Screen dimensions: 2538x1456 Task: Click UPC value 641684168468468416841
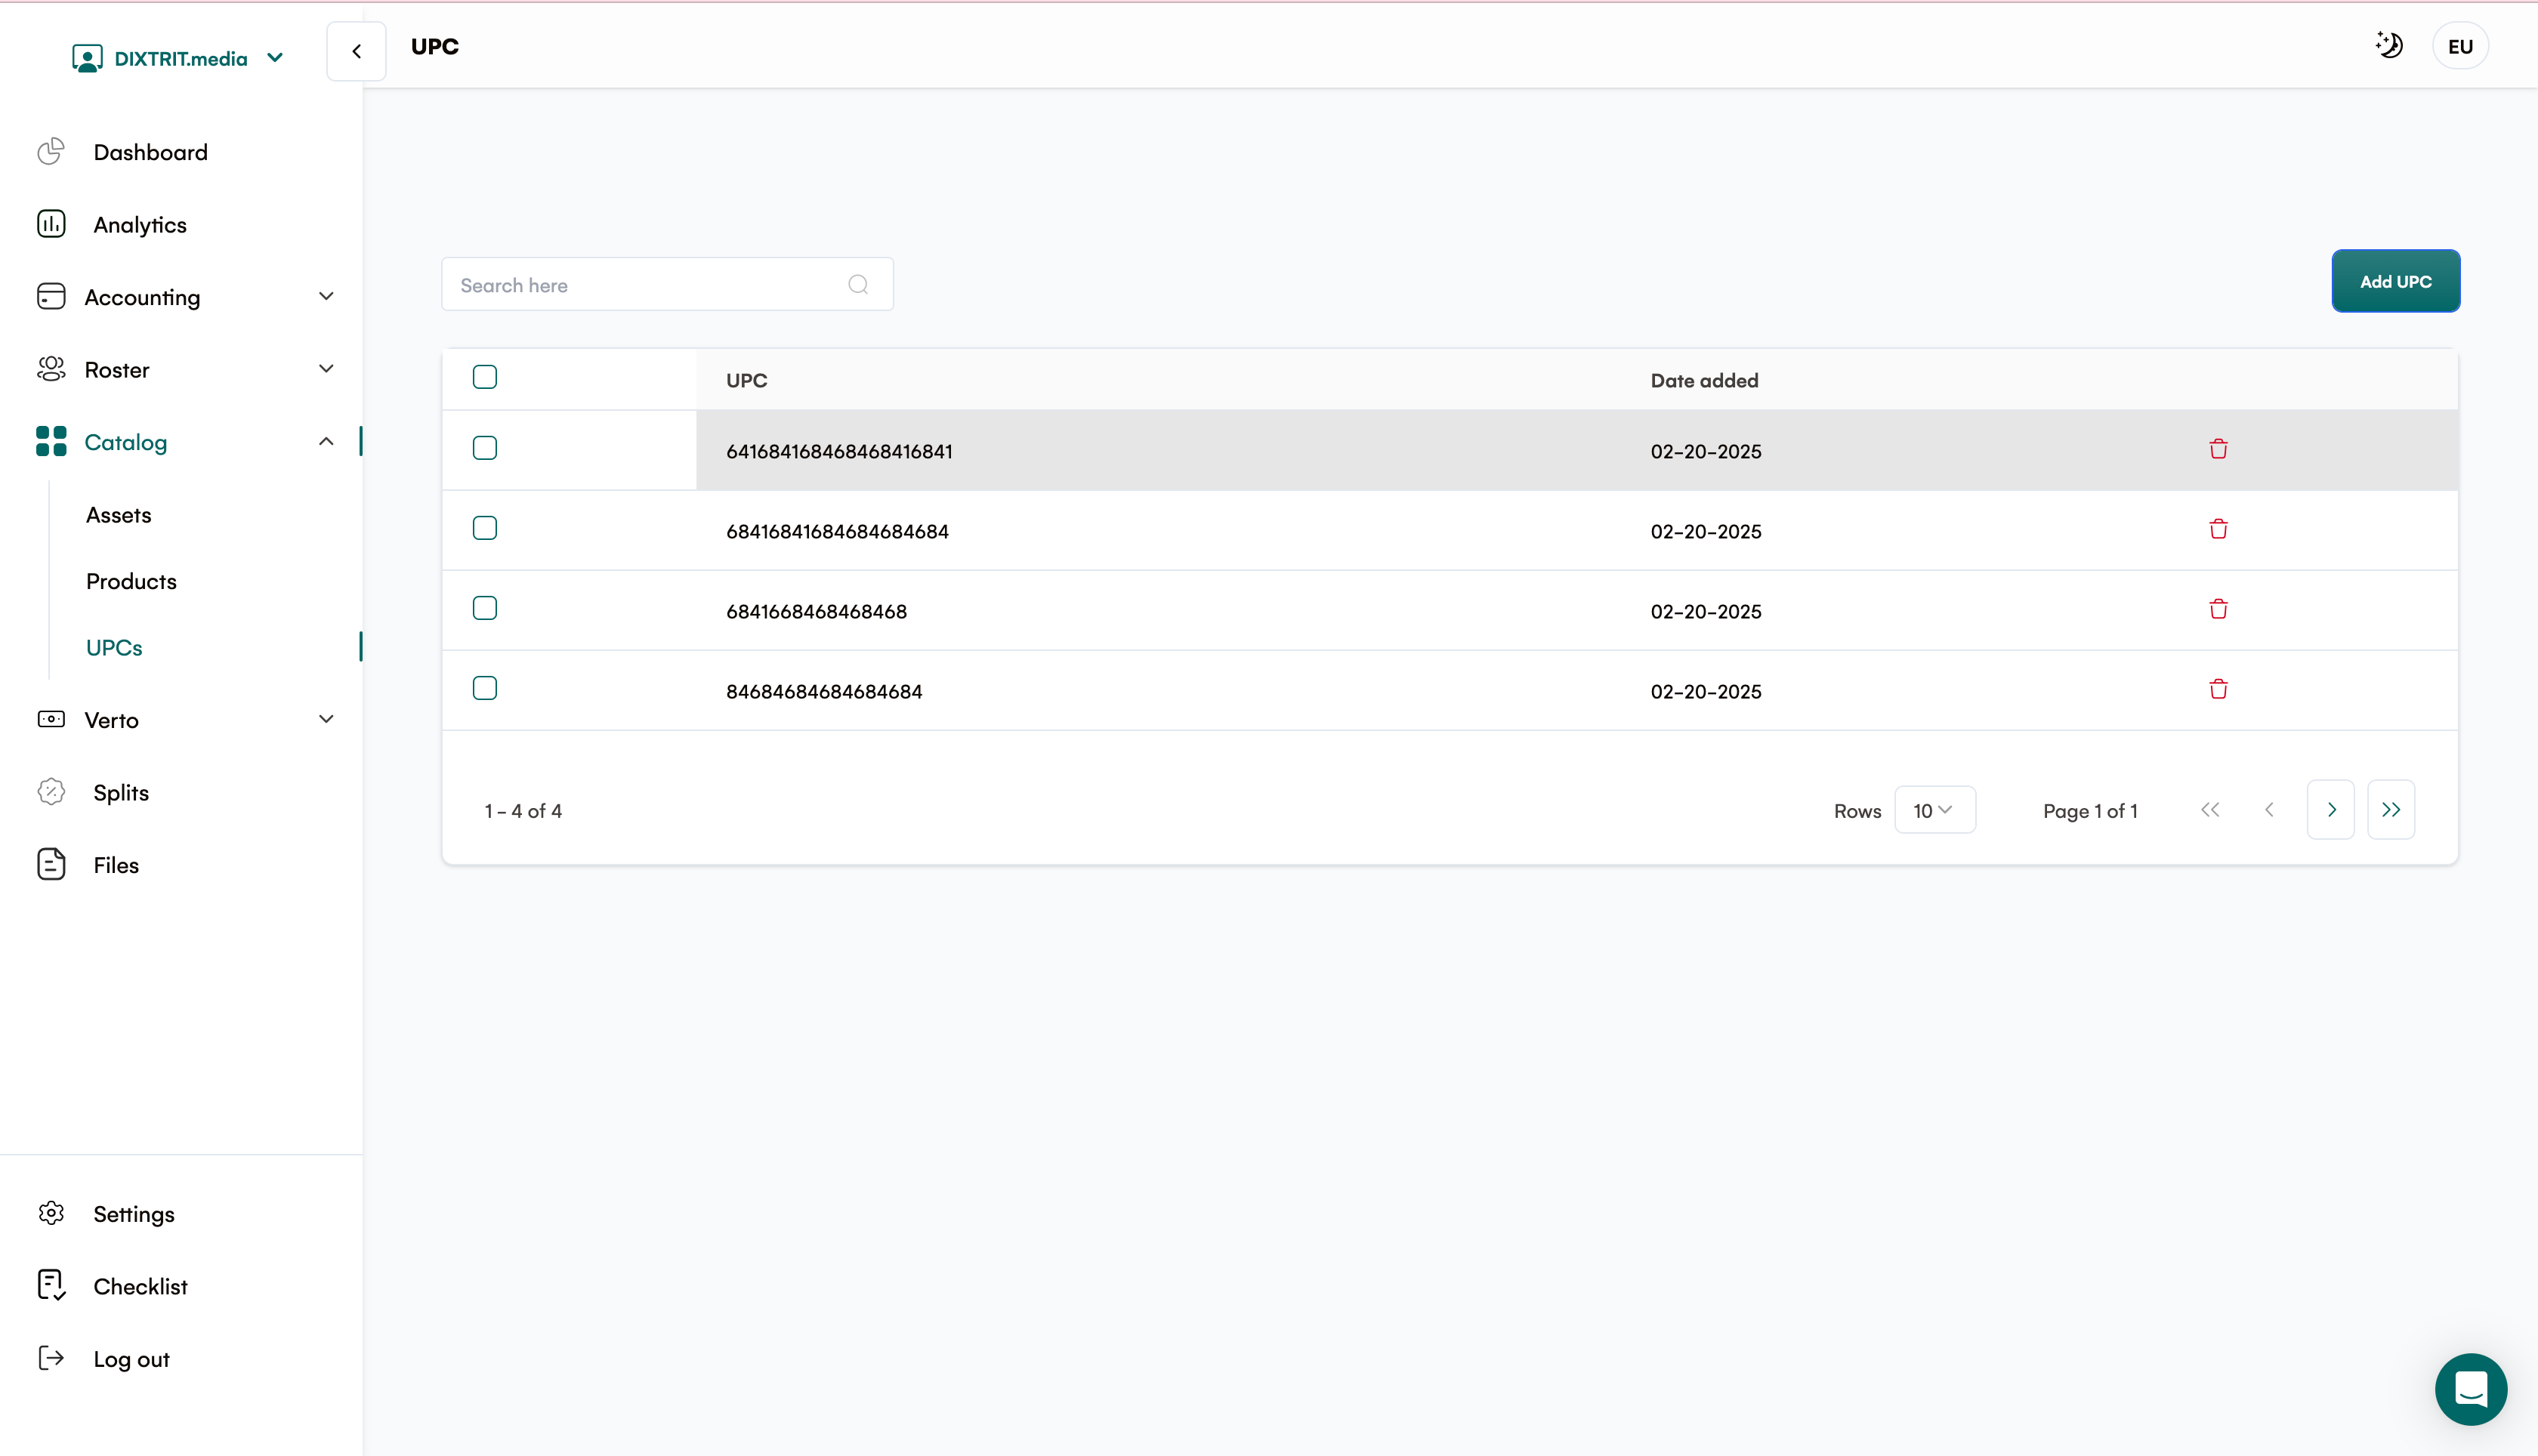click(x=839, y=451)
